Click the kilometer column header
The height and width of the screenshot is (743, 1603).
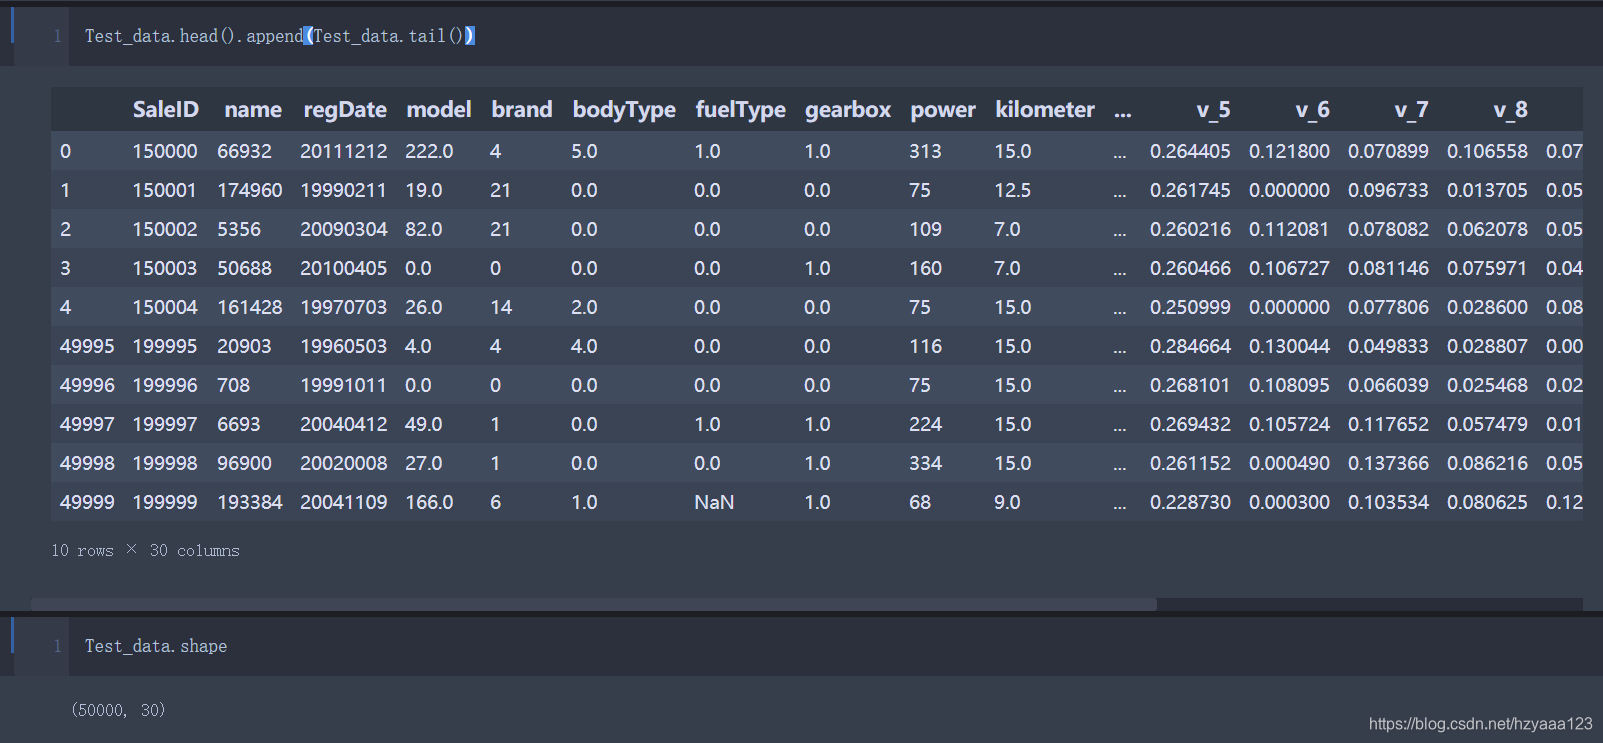click(x=1045, y=110)
